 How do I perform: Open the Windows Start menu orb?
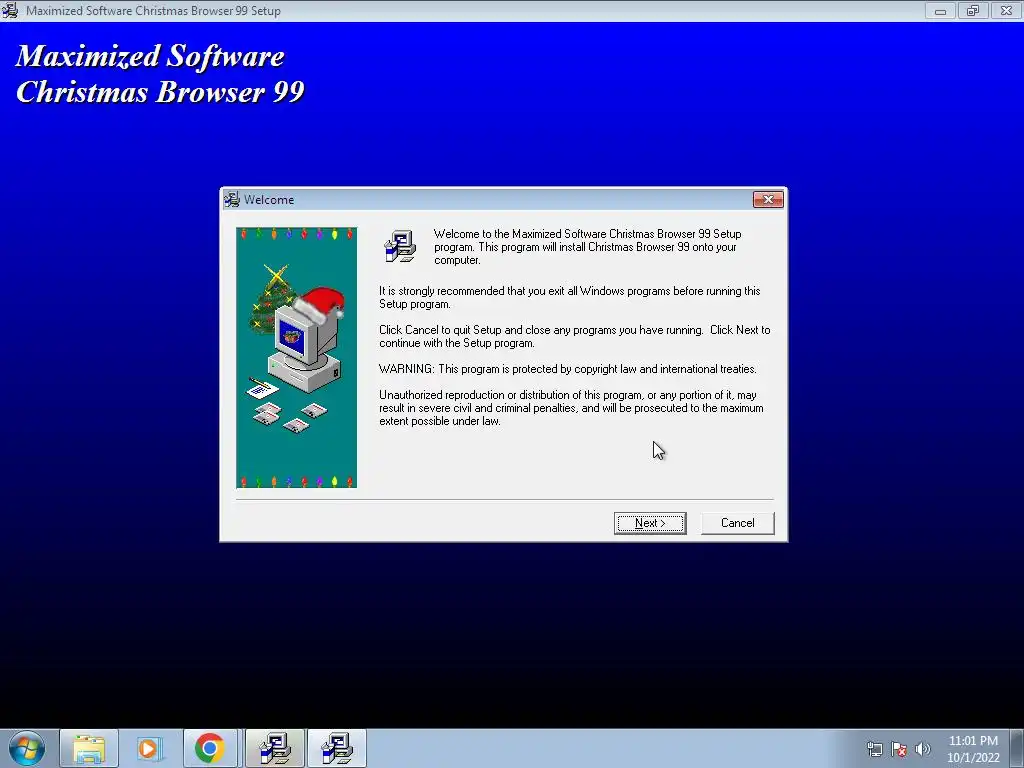tap(27, 748)
